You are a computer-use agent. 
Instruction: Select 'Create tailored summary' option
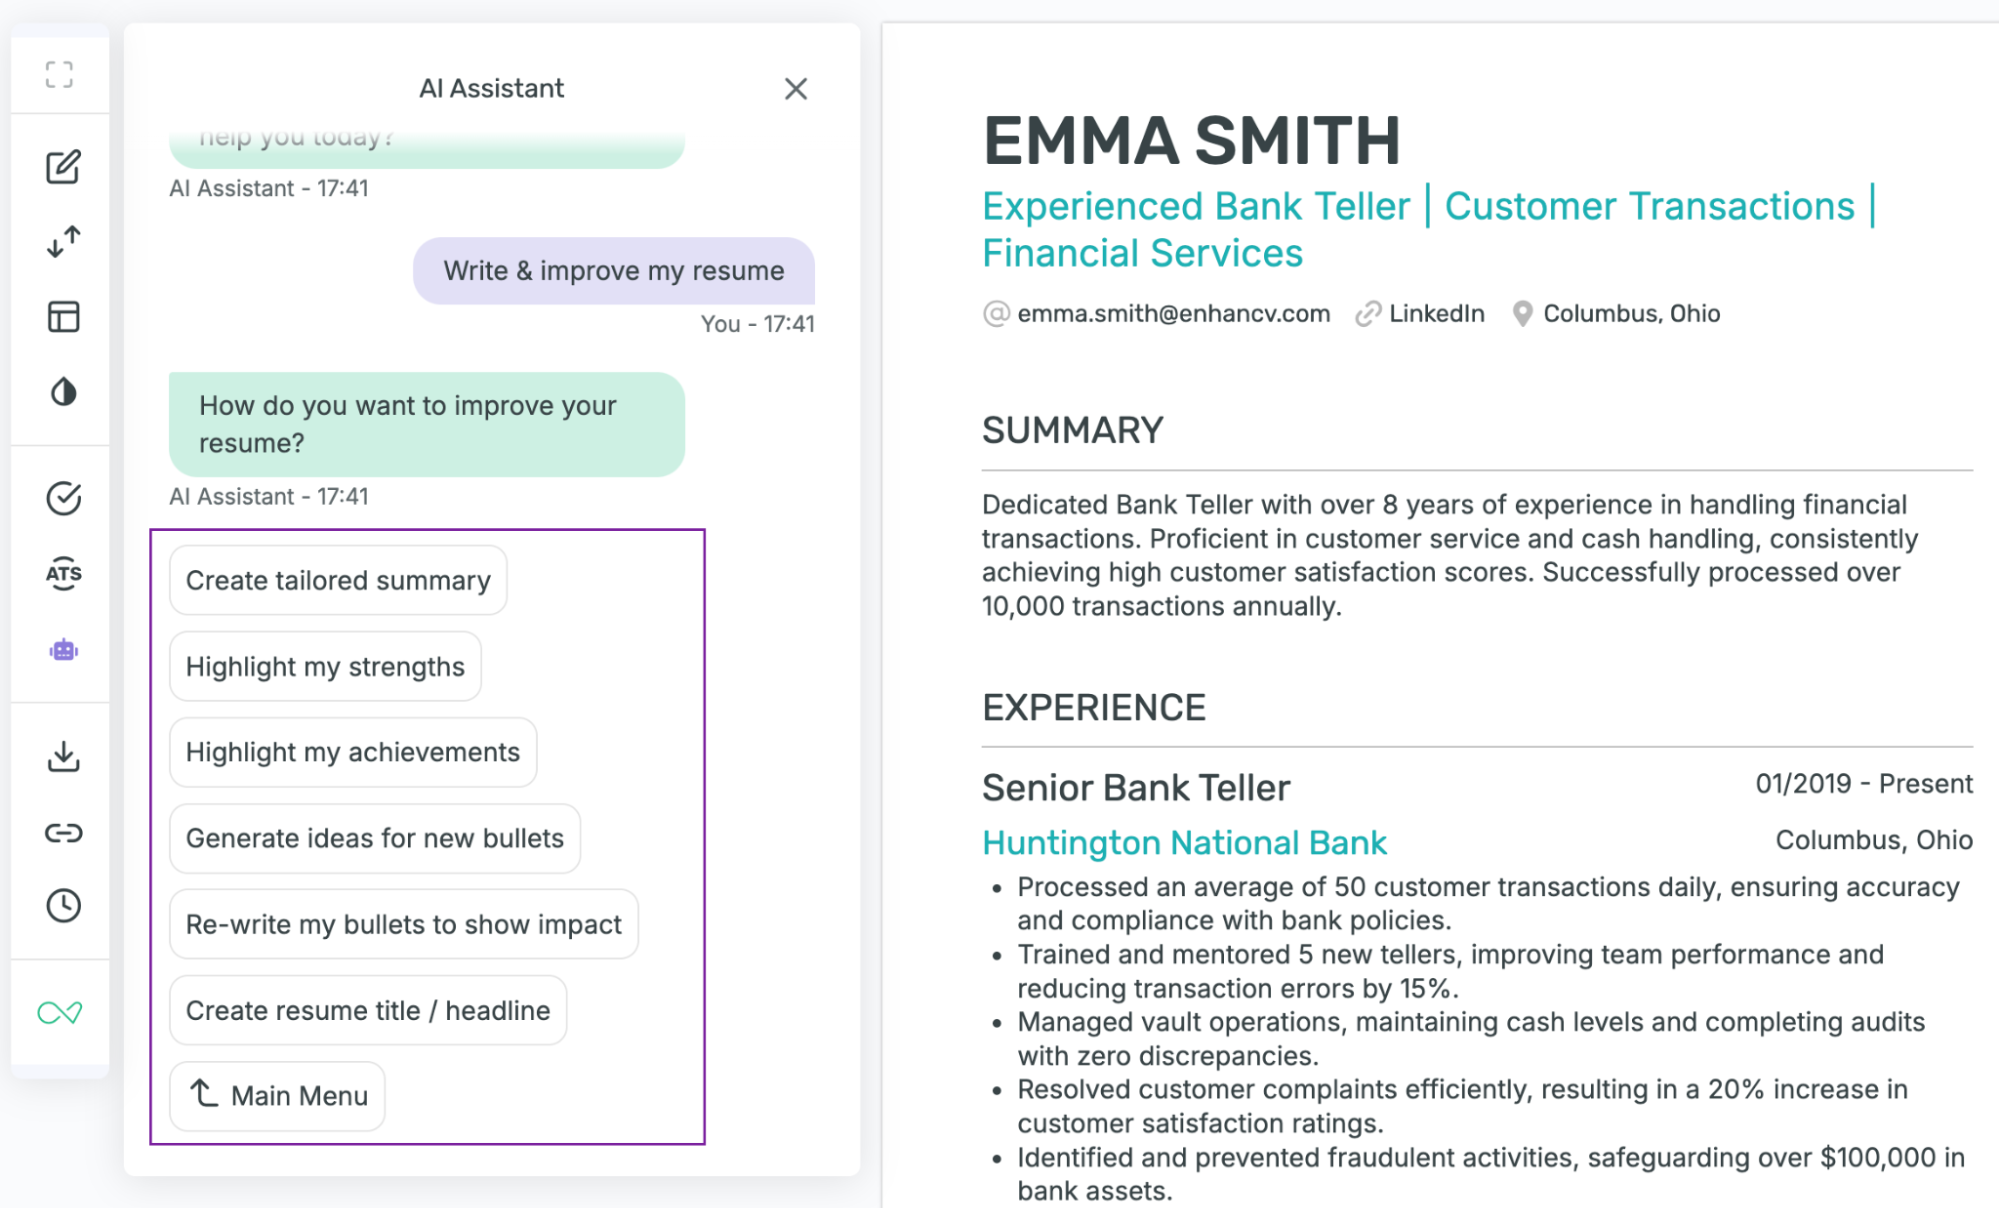click(338, 581)
